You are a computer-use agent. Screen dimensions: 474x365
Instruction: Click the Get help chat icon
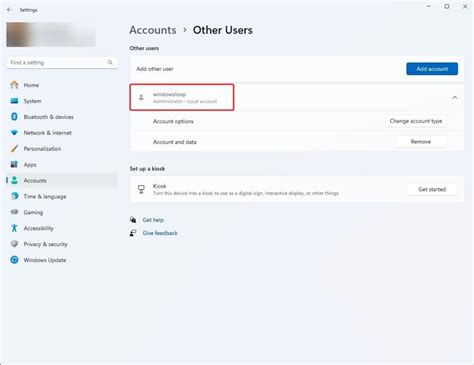pyautogui.click(x=133, y=220)
